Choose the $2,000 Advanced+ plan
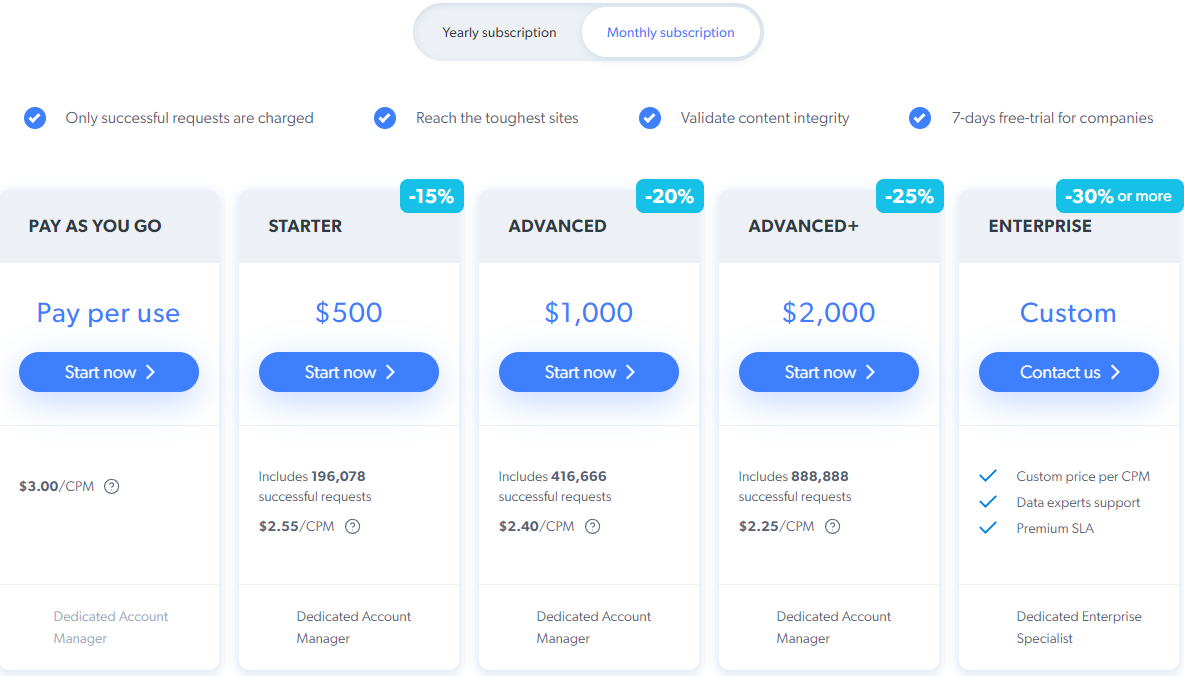The image size is (1184, 676). point(829,372)
